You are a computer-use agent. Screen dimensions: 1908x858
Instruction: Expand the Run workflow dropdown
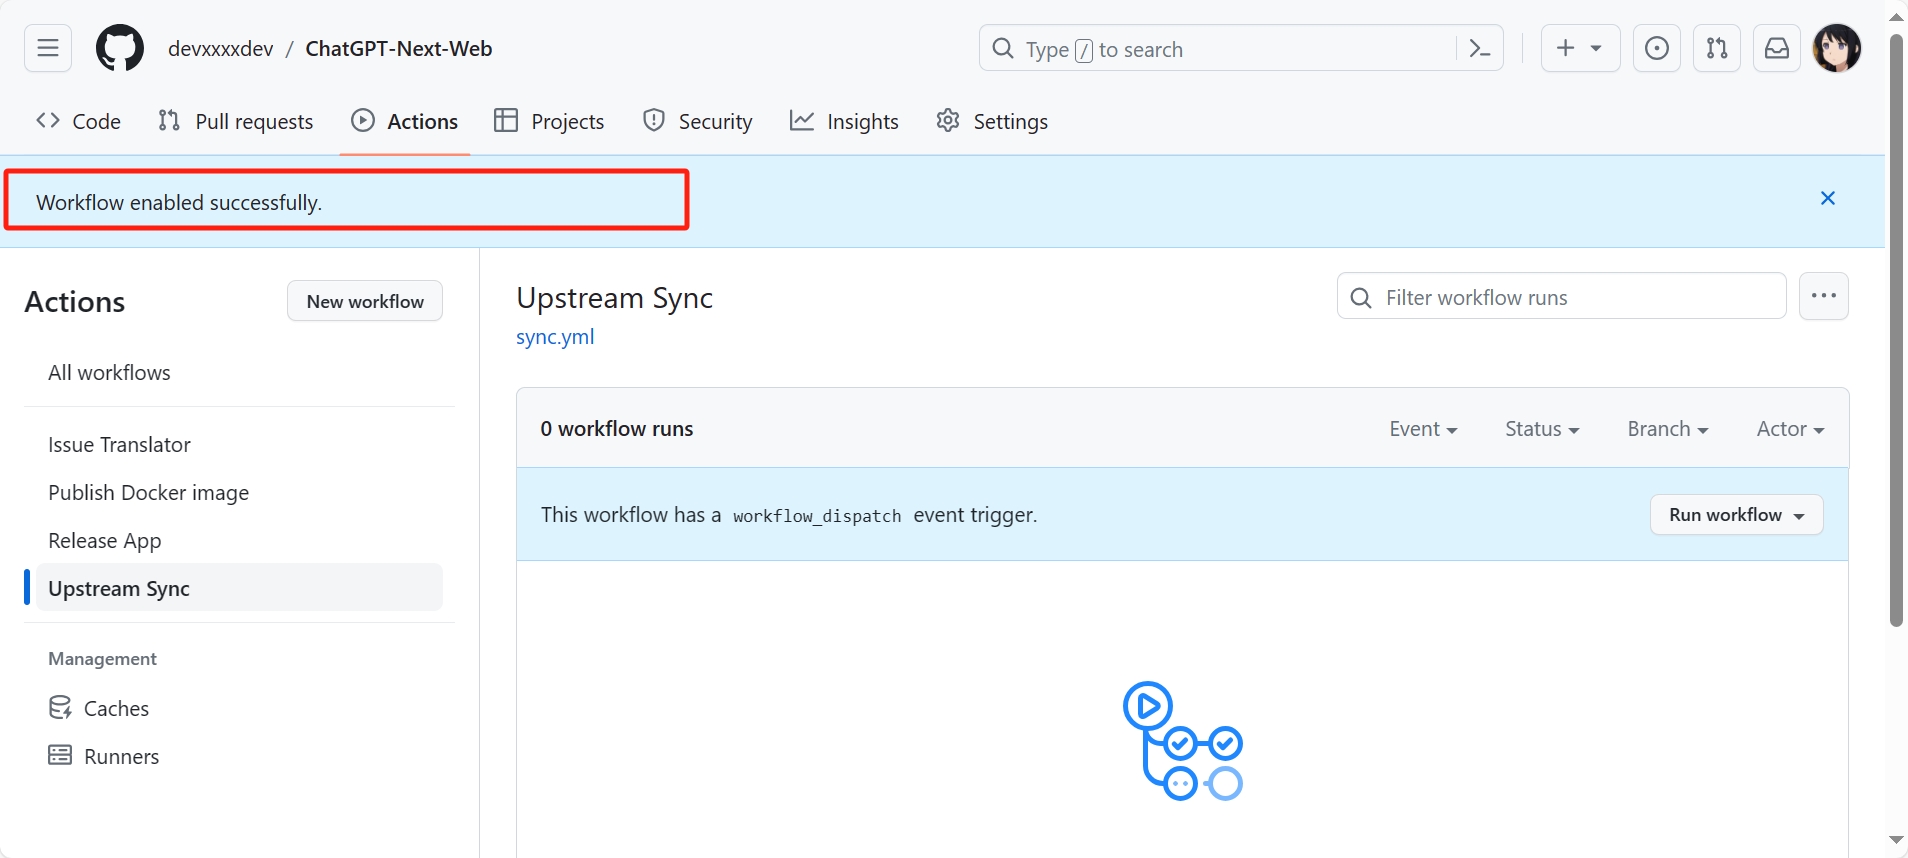[1737, 515]
